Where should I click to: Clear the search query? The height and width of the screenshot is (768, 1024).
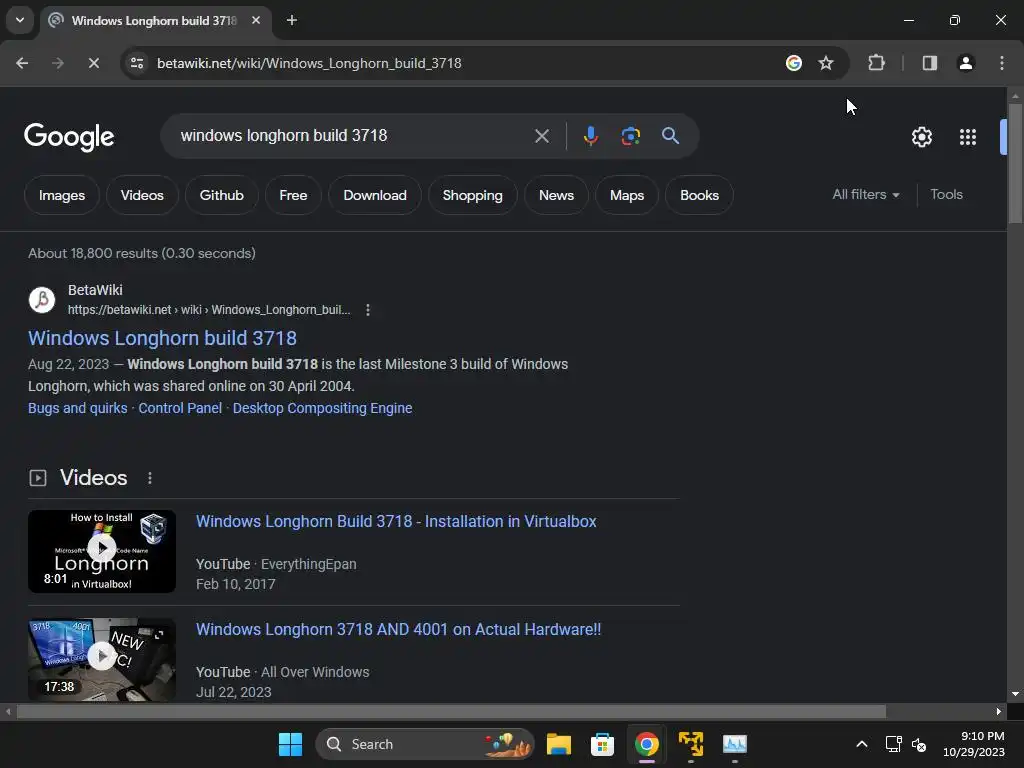(x=541, y=136)
